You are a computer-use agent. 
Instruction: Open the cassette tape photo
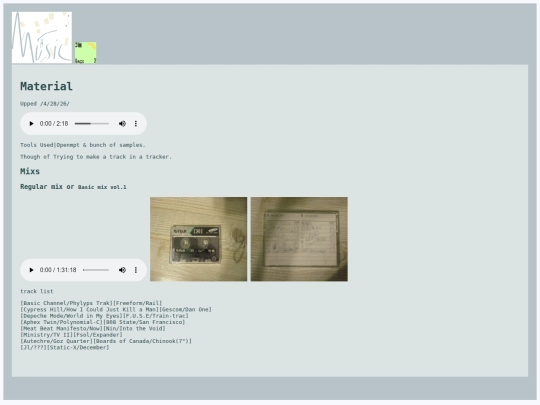(x=198, y=239)
